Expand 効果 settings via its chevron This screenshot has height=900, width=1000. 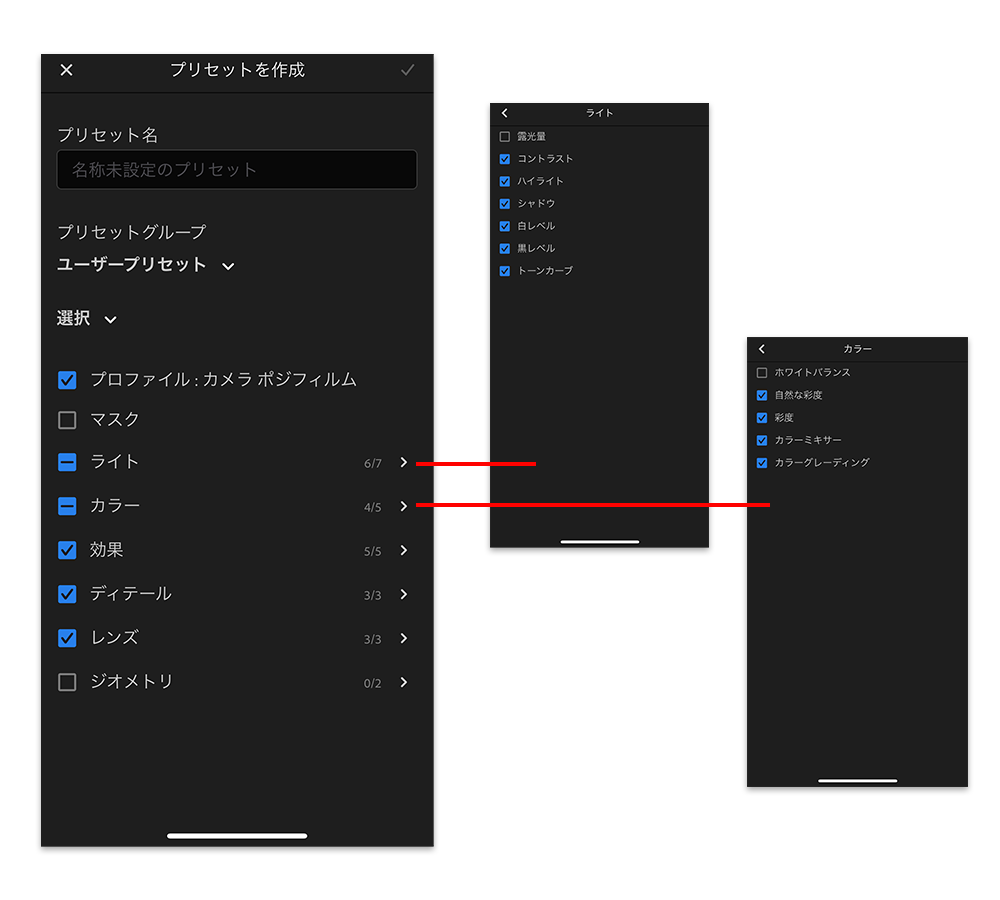coord(404,550)
